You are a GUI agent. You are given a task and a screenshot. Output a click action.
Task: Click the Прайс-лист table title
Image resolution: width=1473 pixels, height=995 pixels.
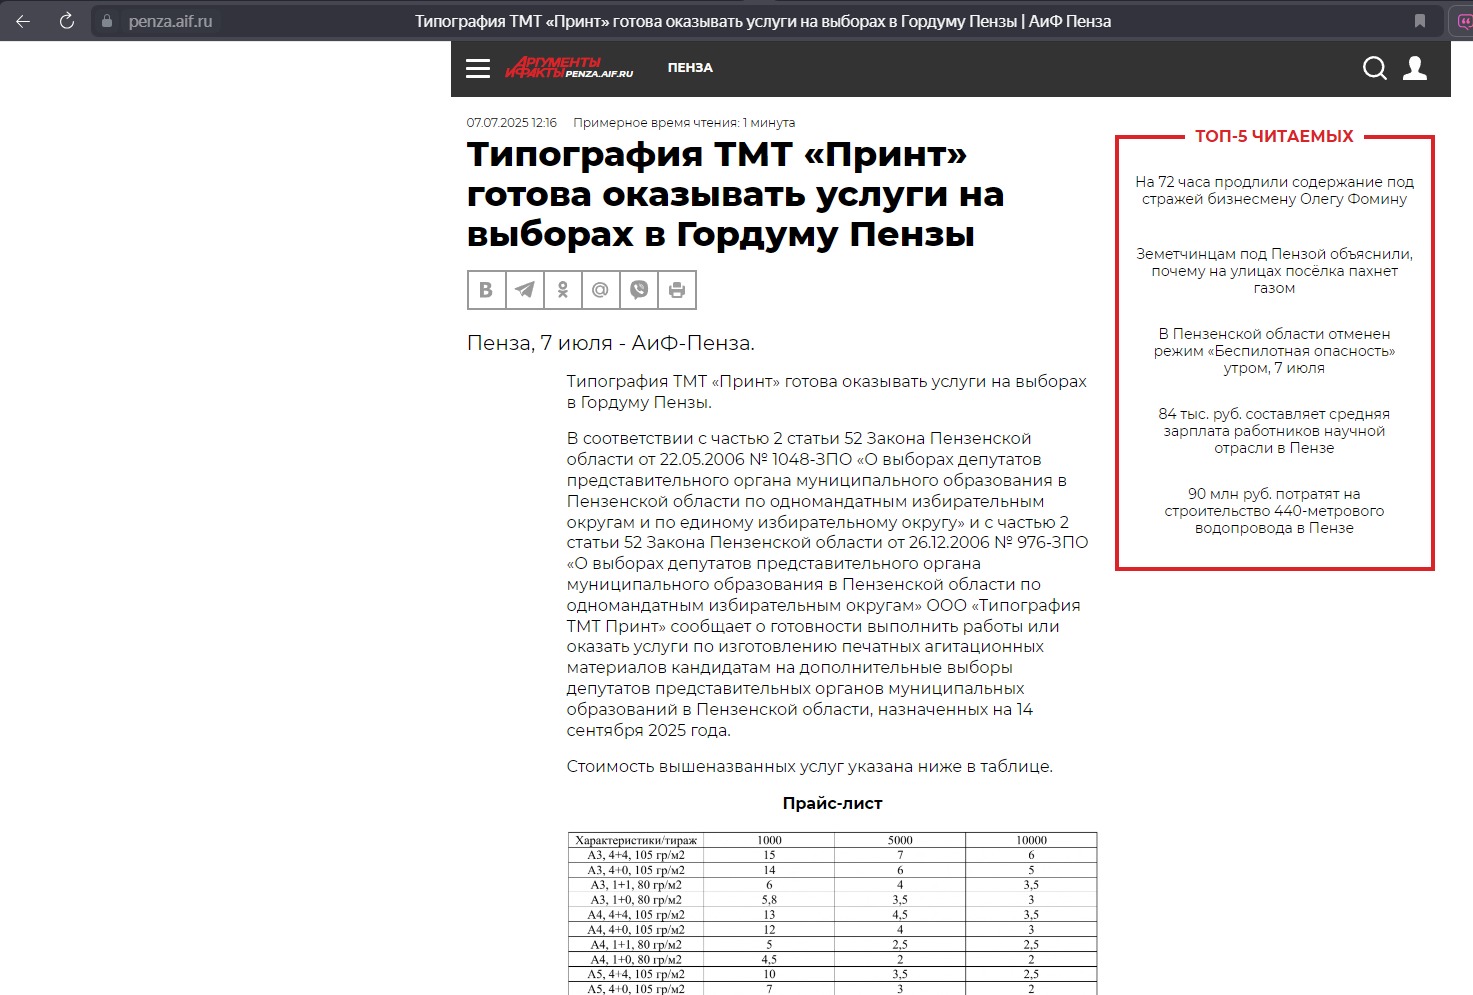pos(832,803)
